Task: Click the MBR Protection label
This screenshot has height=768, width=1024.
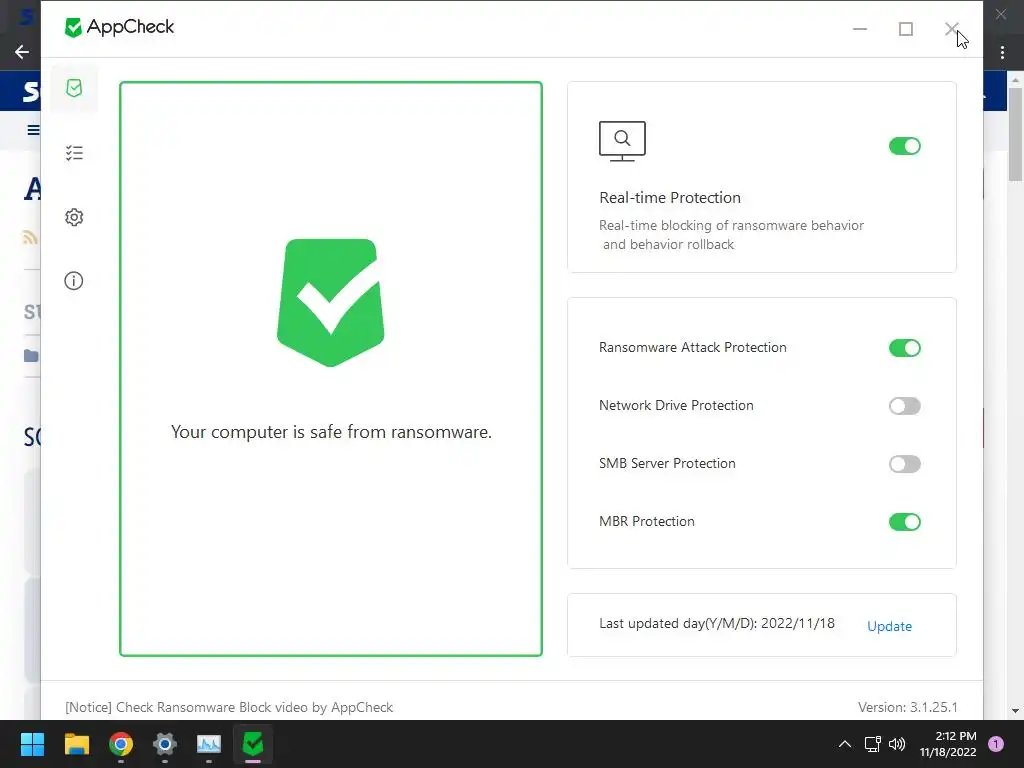Action: [647, 521]
